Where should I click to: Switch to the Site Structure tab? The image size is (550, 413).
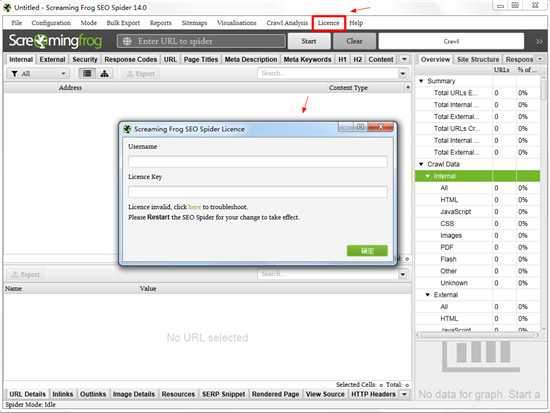(478, 59)
